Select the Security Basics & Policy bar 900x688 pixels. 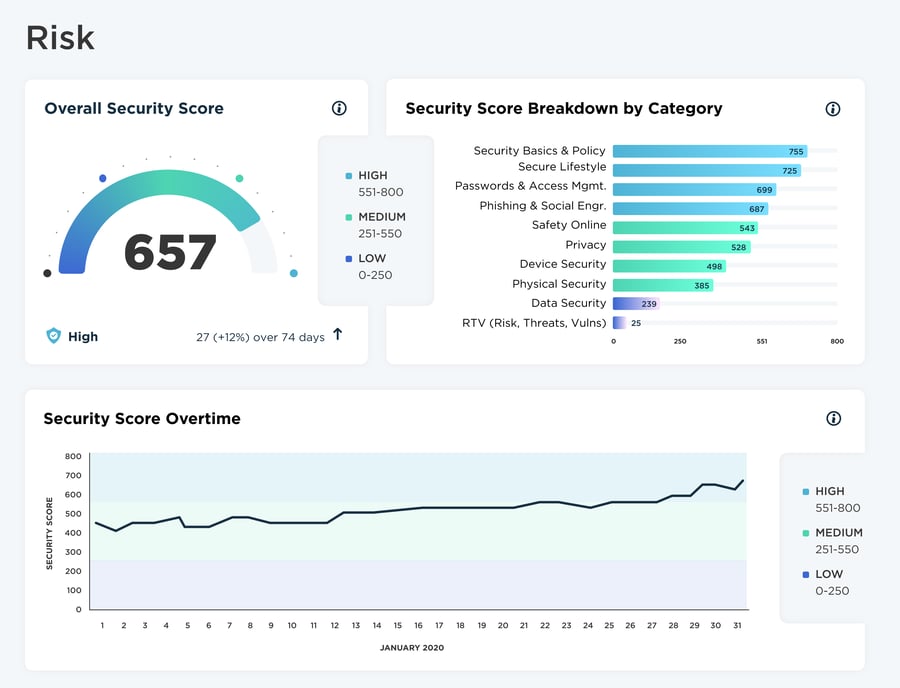coord(710,151)
